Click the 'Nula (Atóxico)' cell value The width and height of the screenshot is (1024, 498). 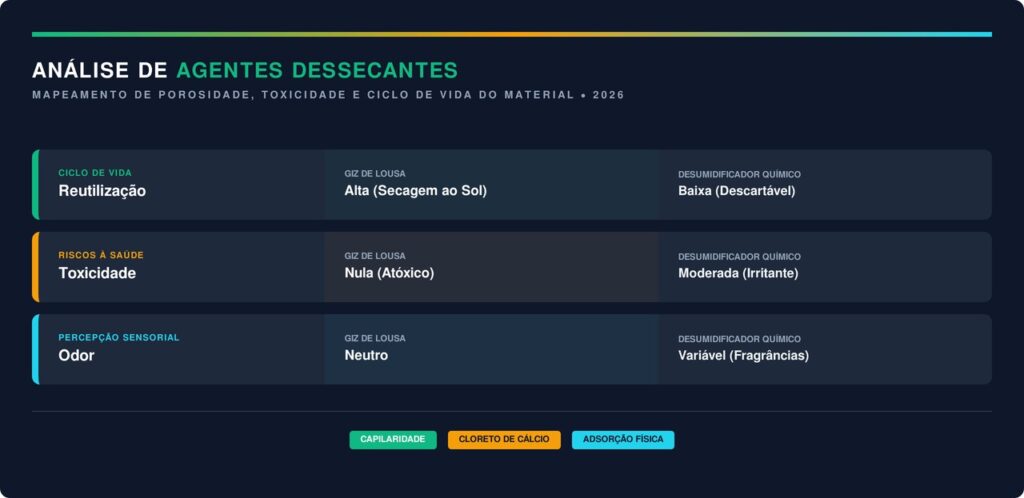pyautogui.click(x=389, y=273)
